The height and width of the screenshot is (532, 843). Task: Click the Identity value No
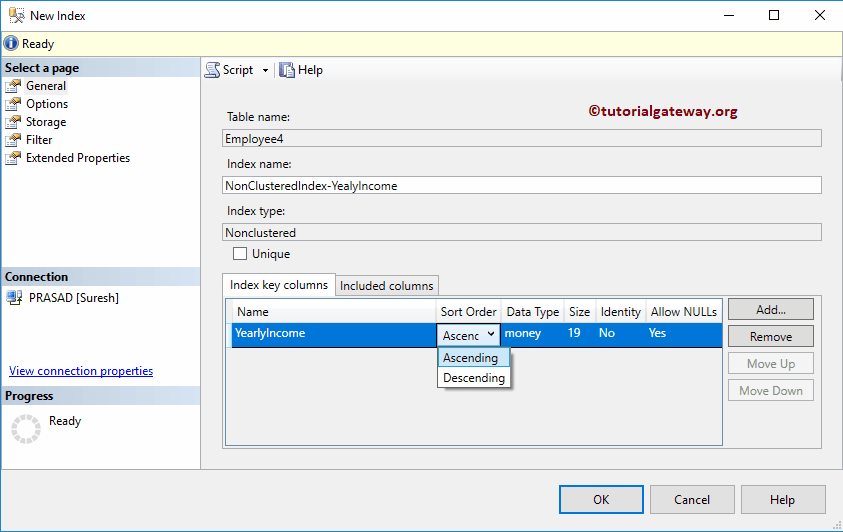point(606,333)
